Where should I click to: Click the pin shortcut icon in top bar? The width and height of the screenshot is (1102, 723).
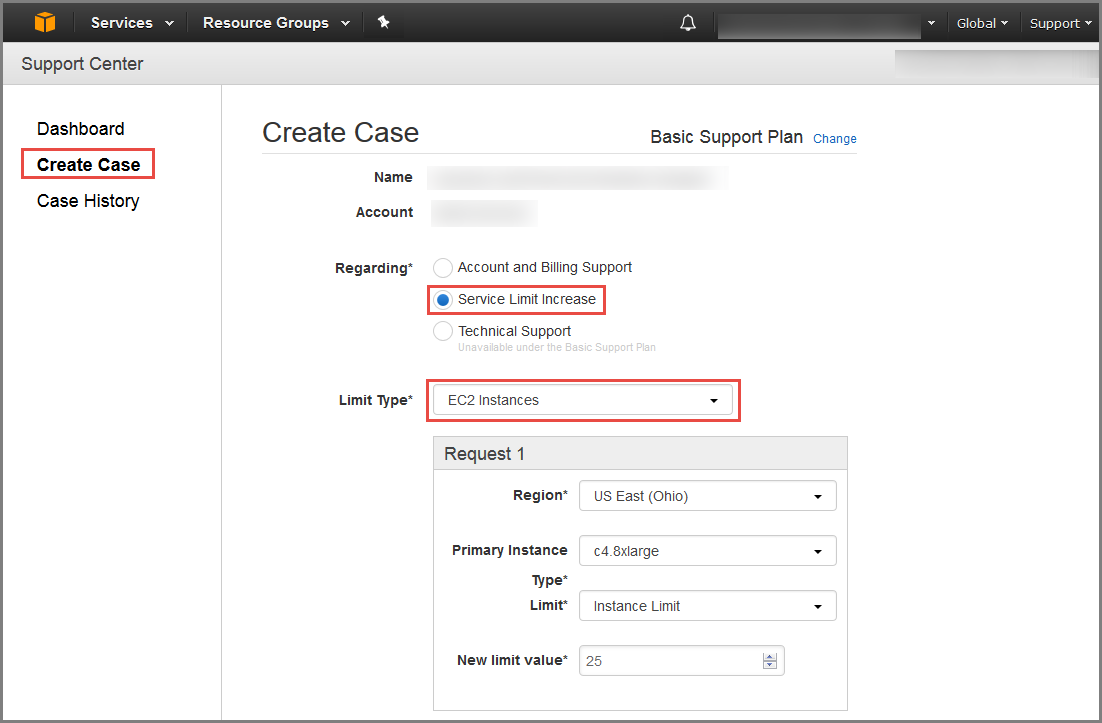pyautogui.click(x=383, y=22)
